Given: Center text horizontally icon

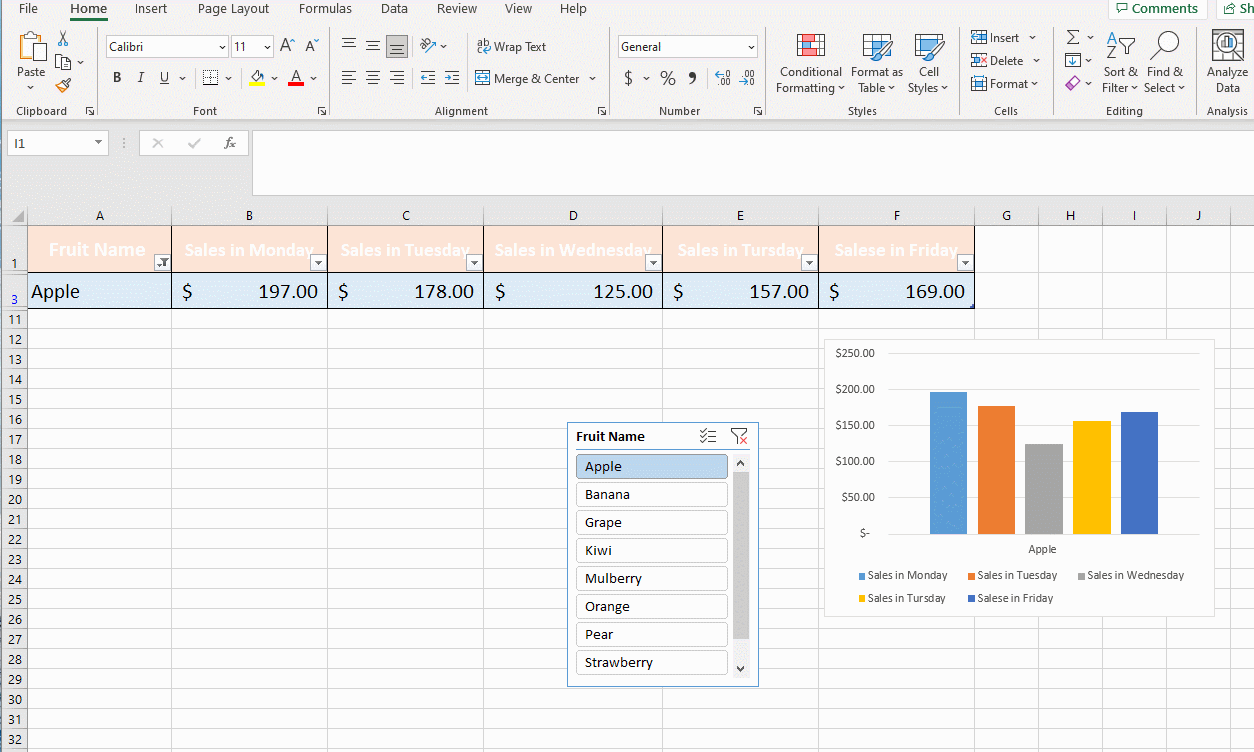Looking at the screenshot, I should [x=372, y=78].
